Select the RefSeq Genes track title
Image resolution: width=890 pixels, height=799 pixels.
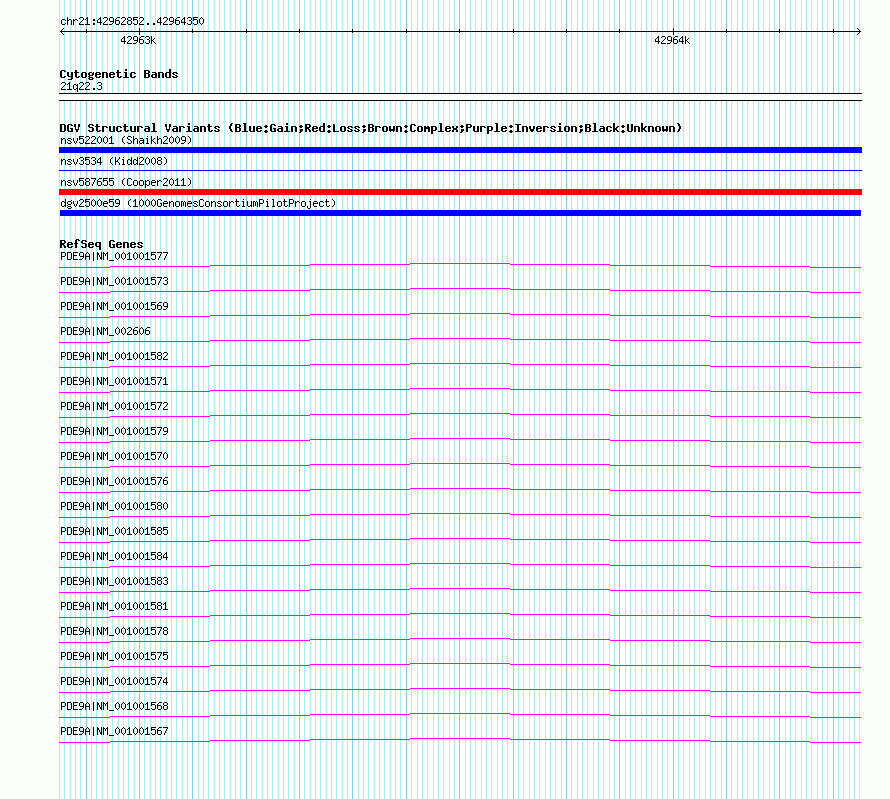click(x=101, y=244)
